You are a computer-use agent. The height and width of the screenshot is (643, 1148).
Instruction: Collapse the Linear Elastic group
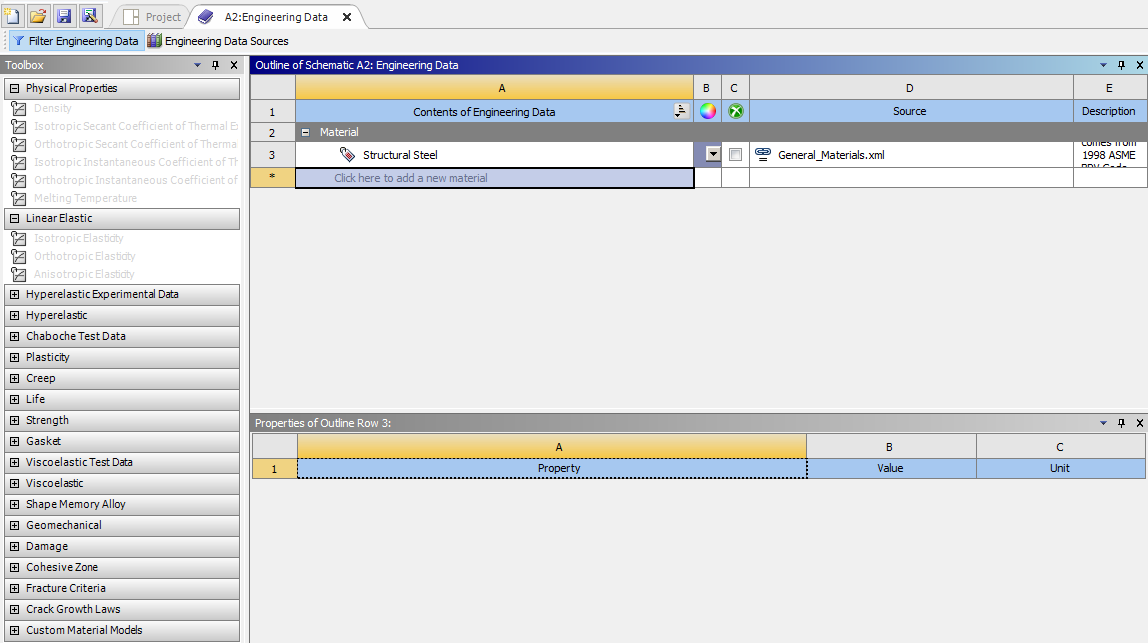point(15,218)
